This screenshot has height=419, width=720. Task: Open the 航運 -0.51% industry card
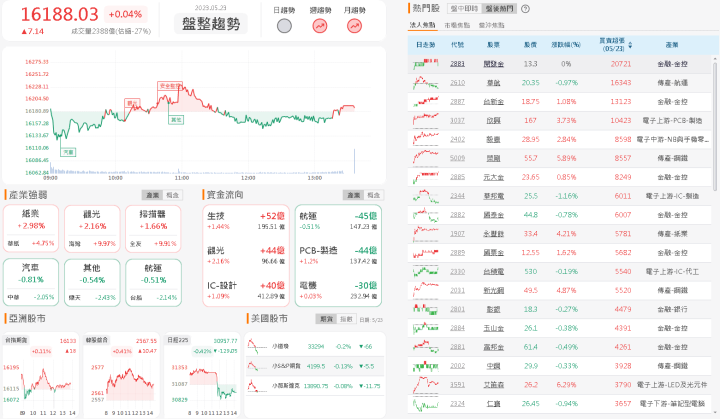153,283
